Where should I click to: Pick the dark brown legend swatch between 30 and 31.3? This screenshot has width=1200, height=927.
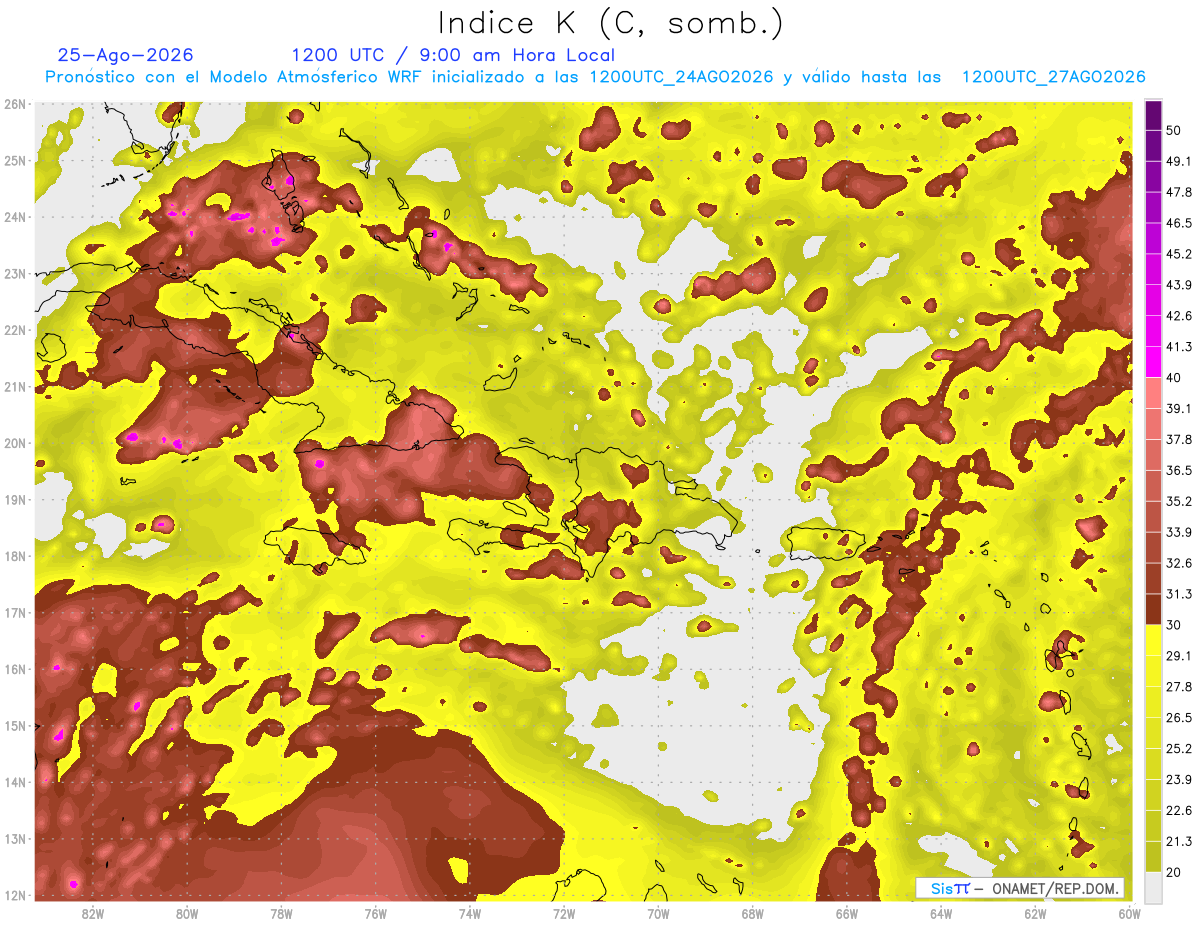pos(1153,609)
